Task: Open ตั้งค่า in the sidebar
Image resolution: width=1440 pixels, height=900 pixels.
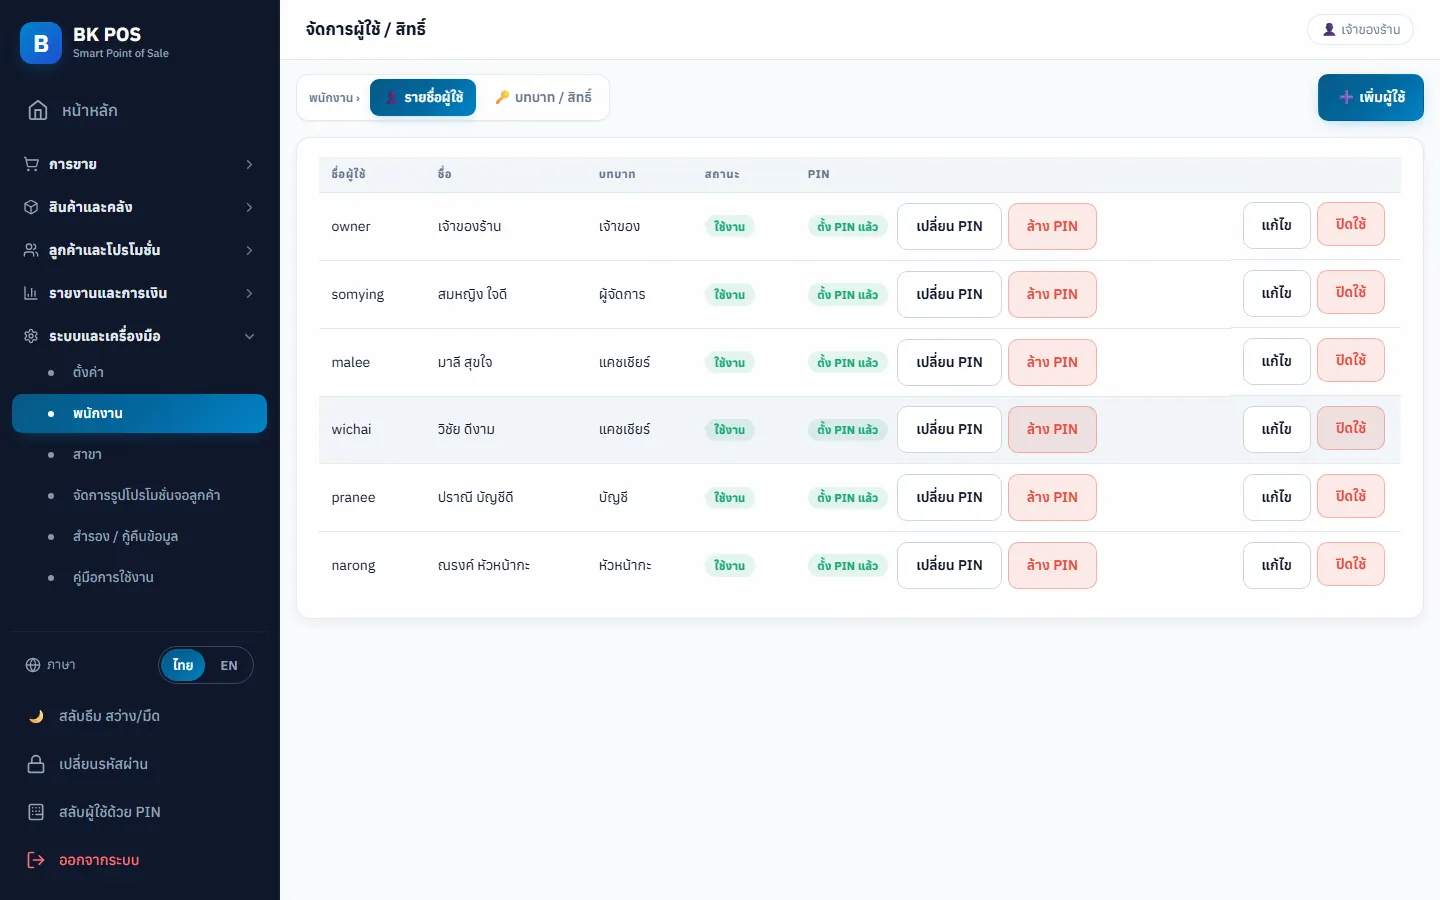Action: coord(140,372)
